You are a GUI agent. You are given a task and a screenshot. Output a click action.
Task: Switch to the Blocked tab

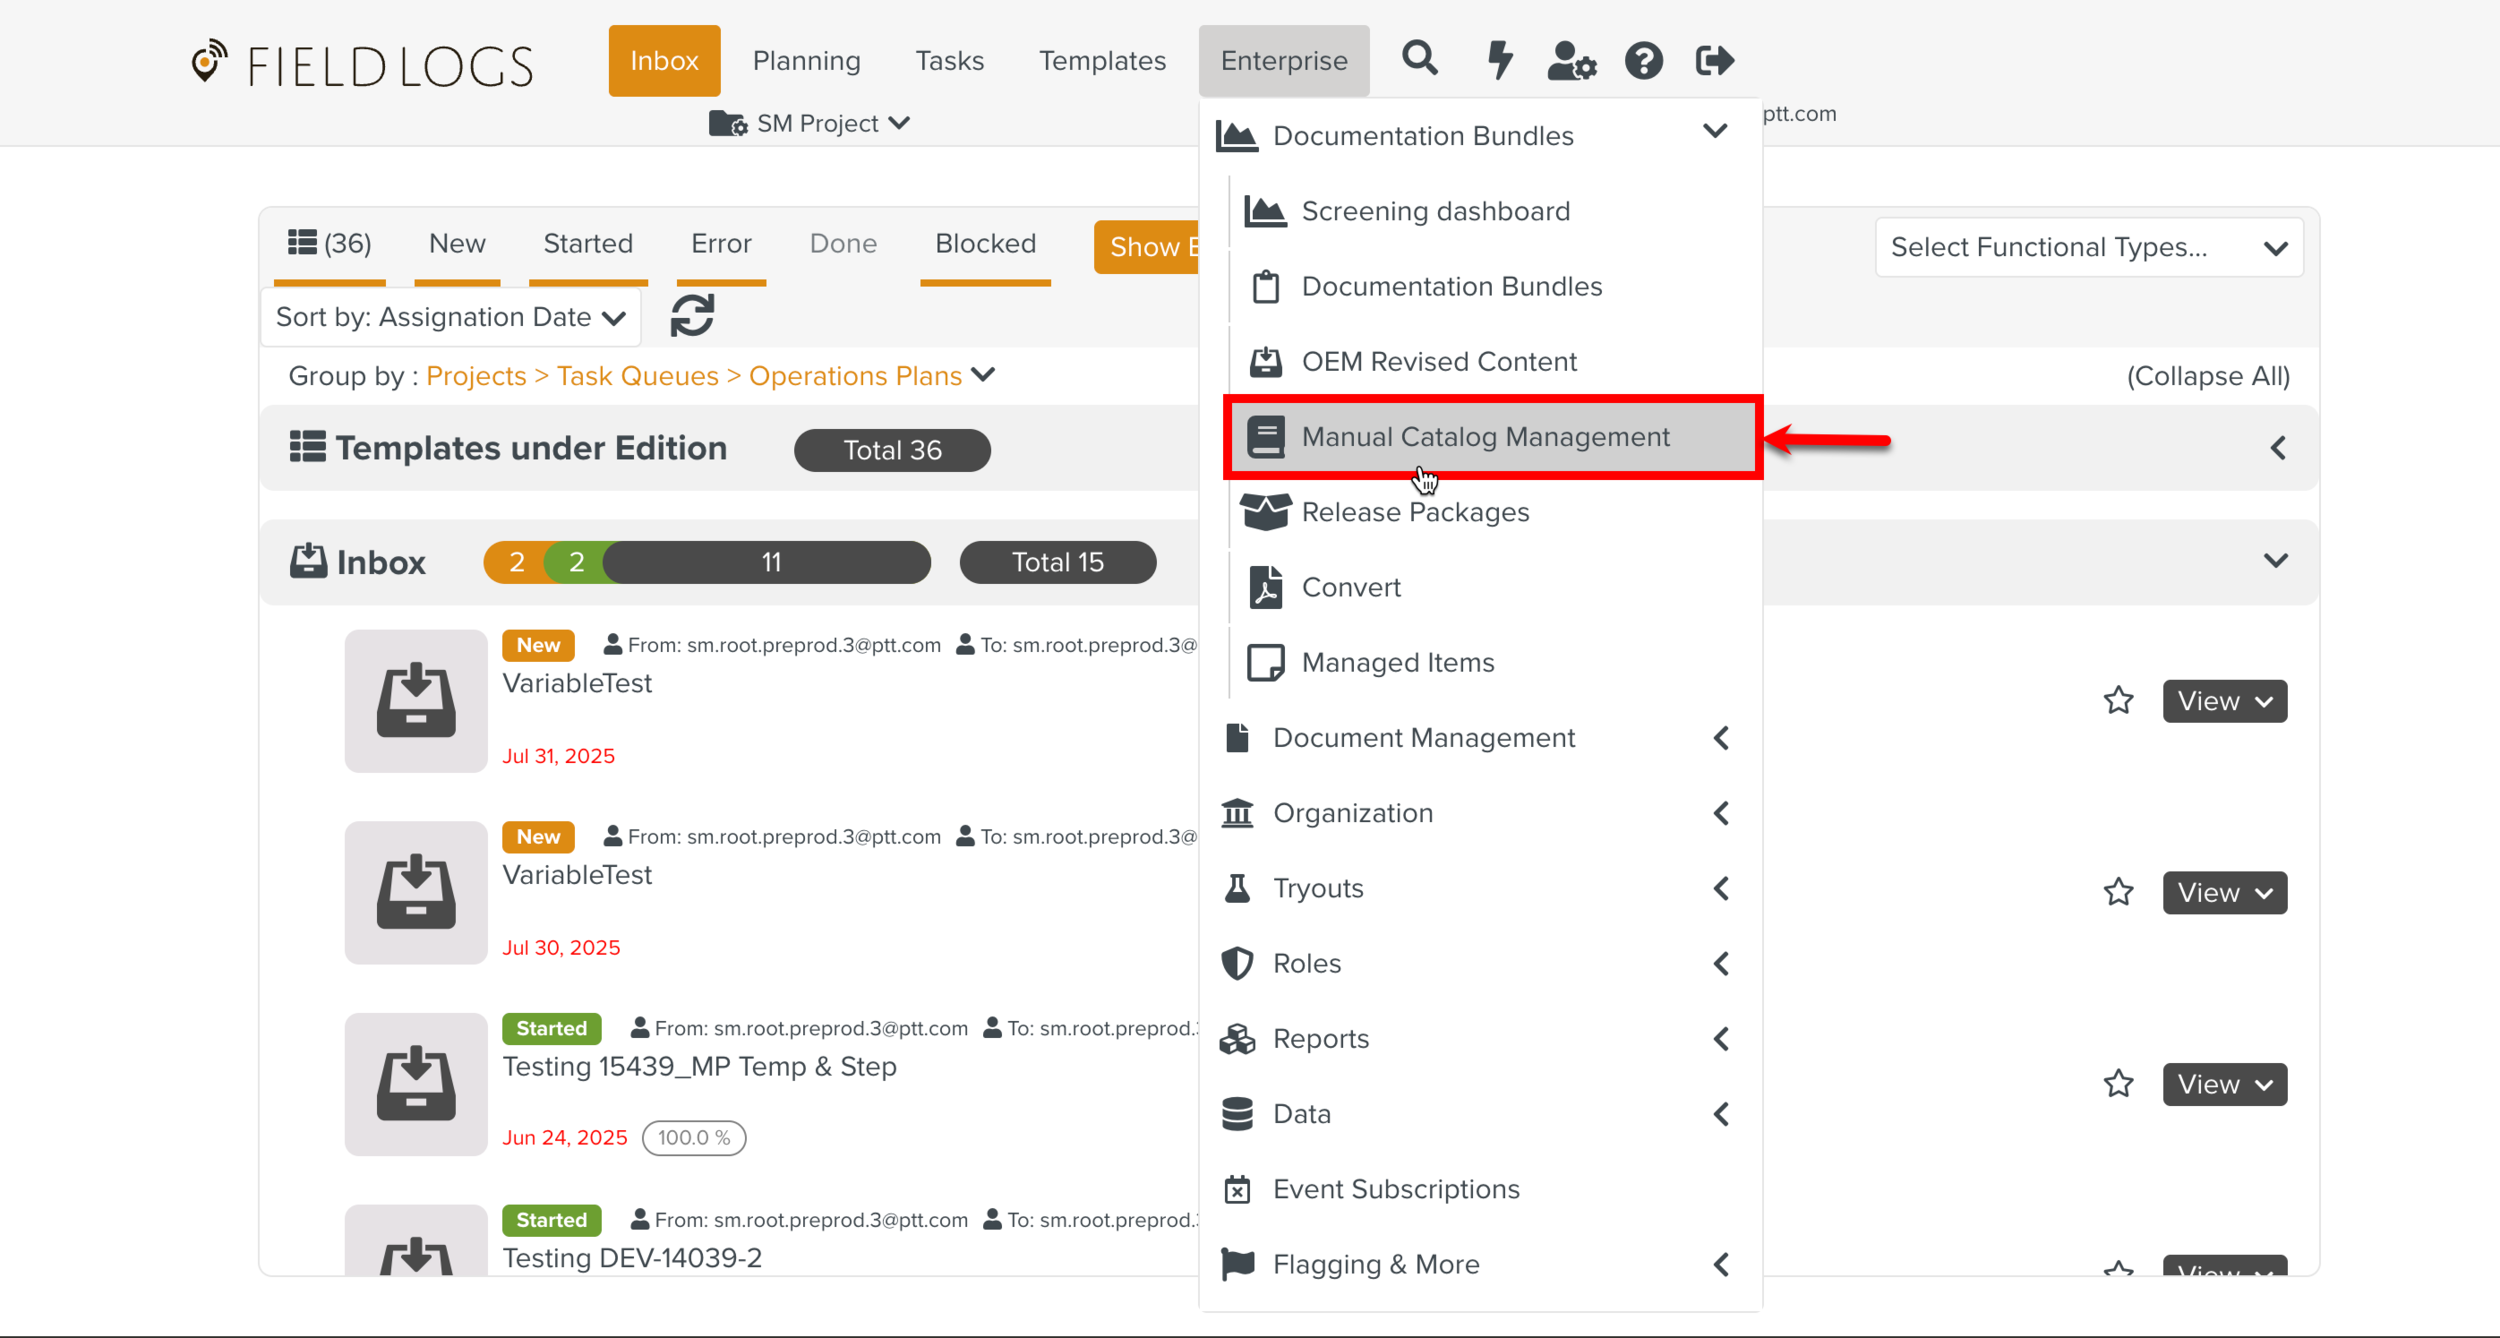[985, 244]
